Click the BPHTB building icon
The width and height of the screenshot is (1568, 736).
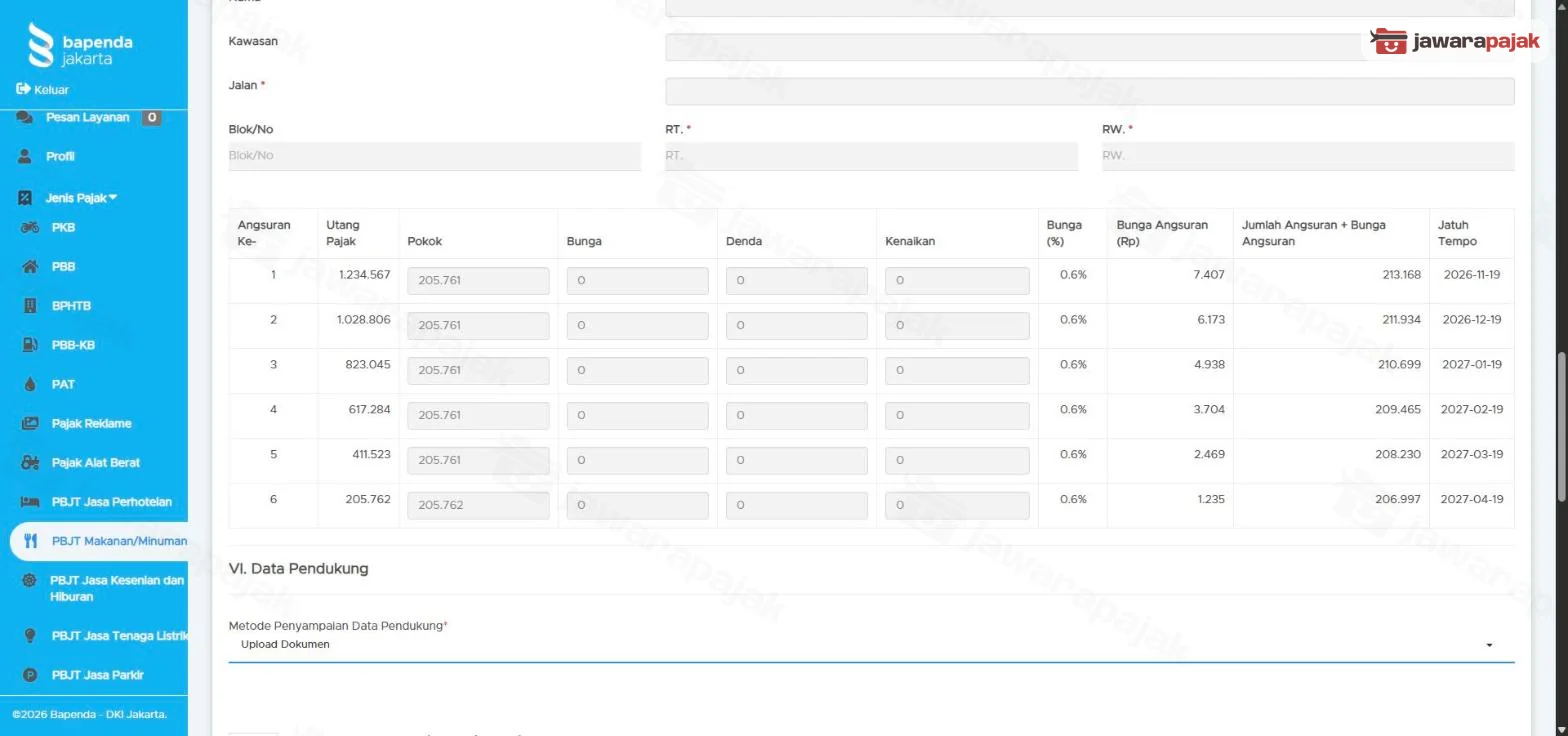pos(30,306)
